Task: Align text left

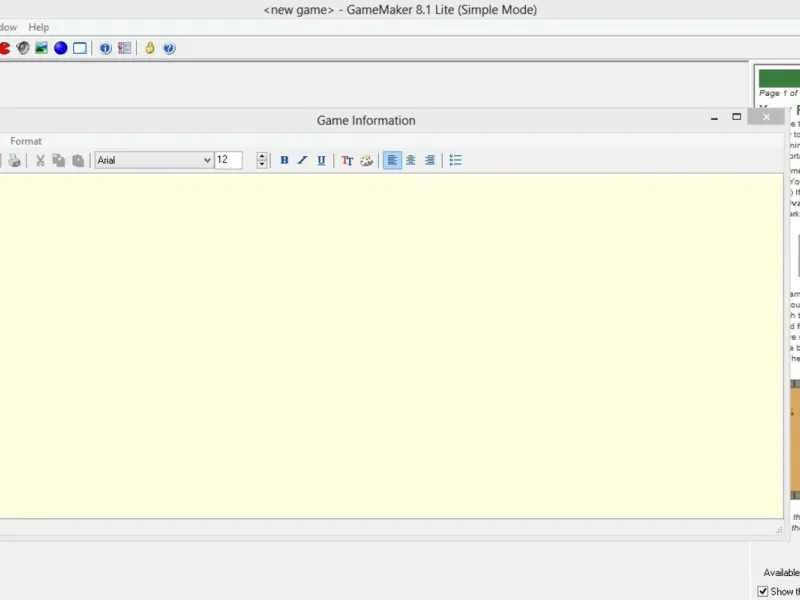Action: 392,160
